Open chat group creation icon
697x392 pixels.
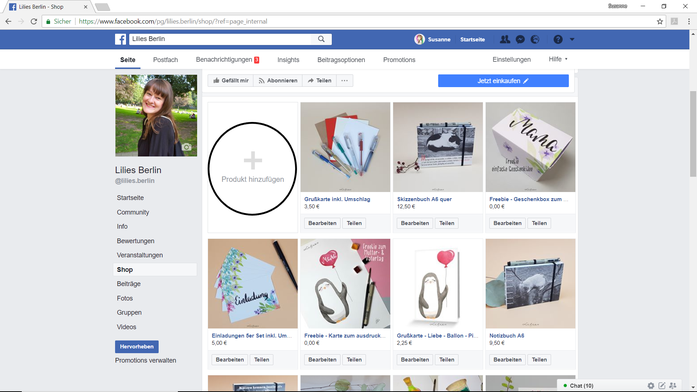(673, 386)
